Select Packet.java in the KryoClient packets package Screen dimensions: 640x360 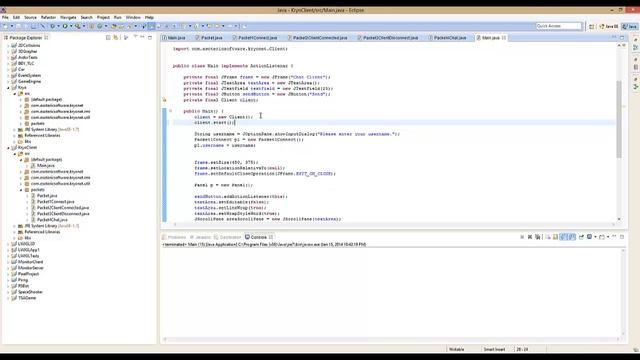pos(47,196)
